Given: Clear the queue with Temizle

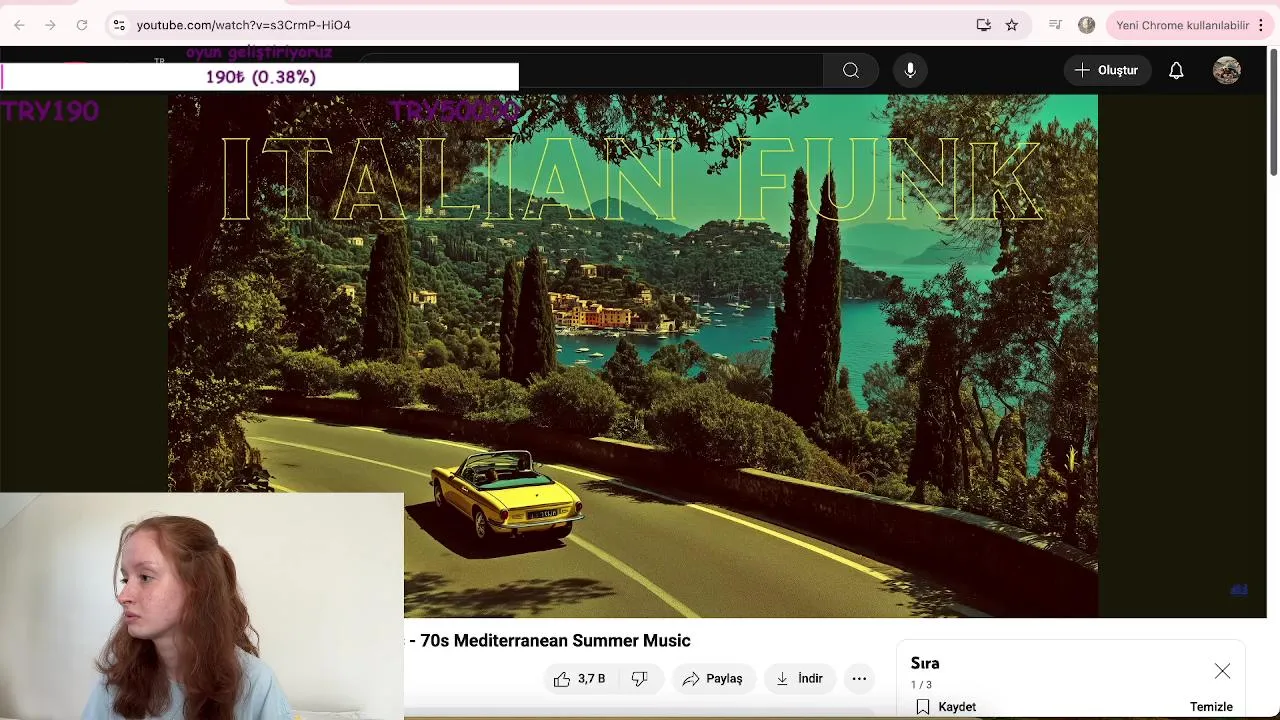Looking at the screenshot, I should [1211, 707].
